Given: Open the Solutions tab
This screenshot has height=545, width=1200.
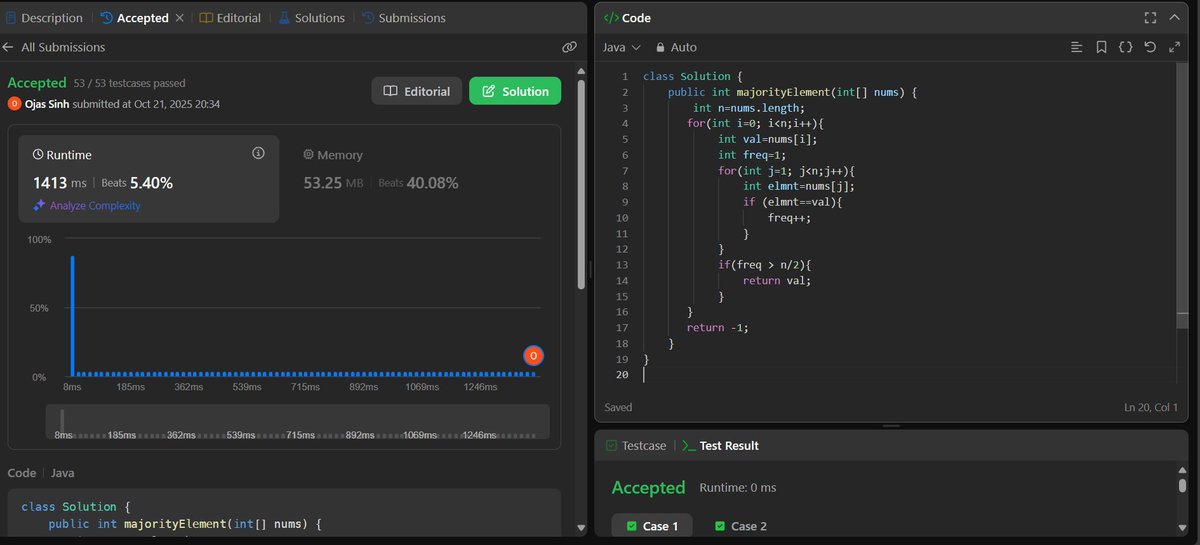Looking at the screenshot, I should click(311, 18).
